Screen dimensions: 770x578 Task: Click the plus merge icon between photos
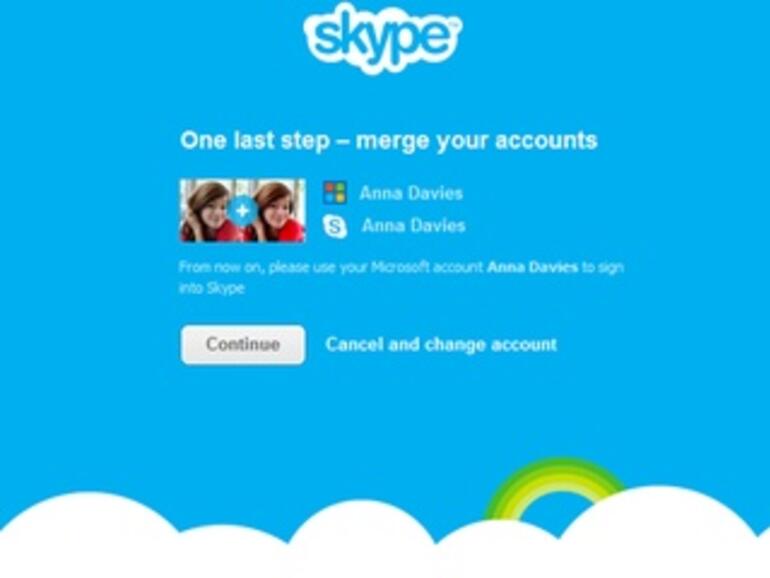tap(243, 211)
